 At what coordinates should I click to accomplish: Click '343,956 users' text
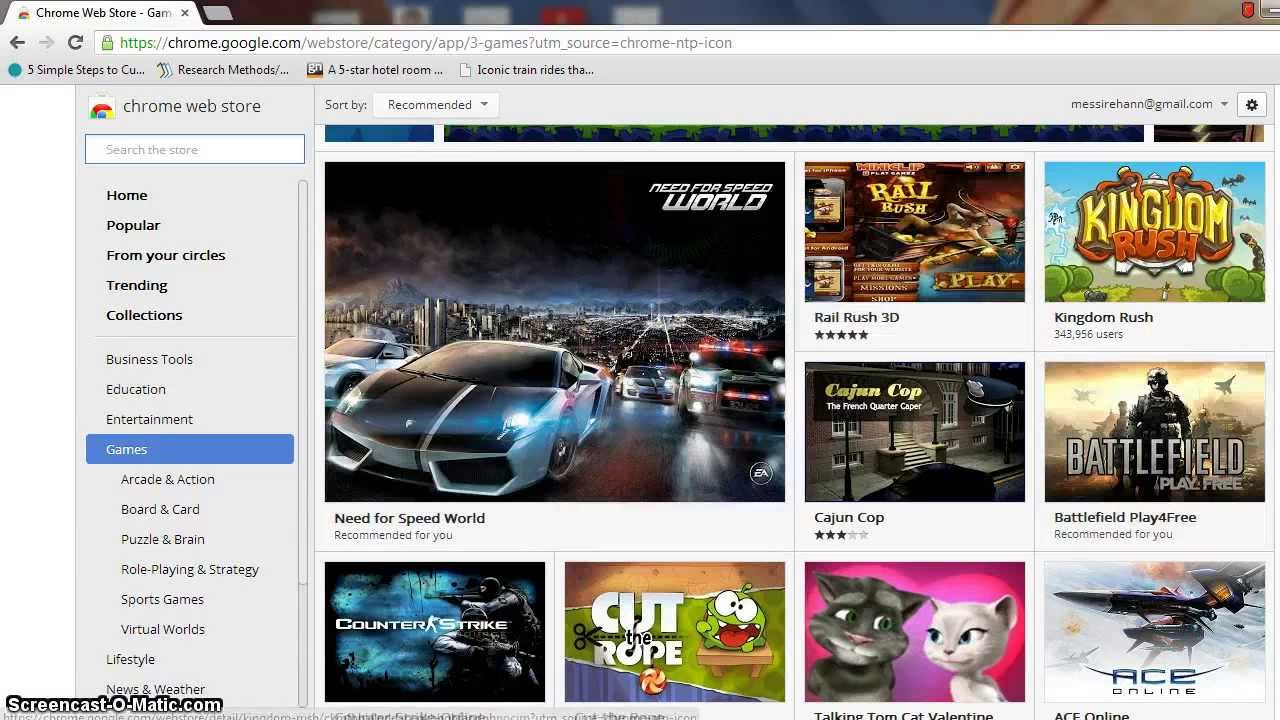[x=1088, y=334]
